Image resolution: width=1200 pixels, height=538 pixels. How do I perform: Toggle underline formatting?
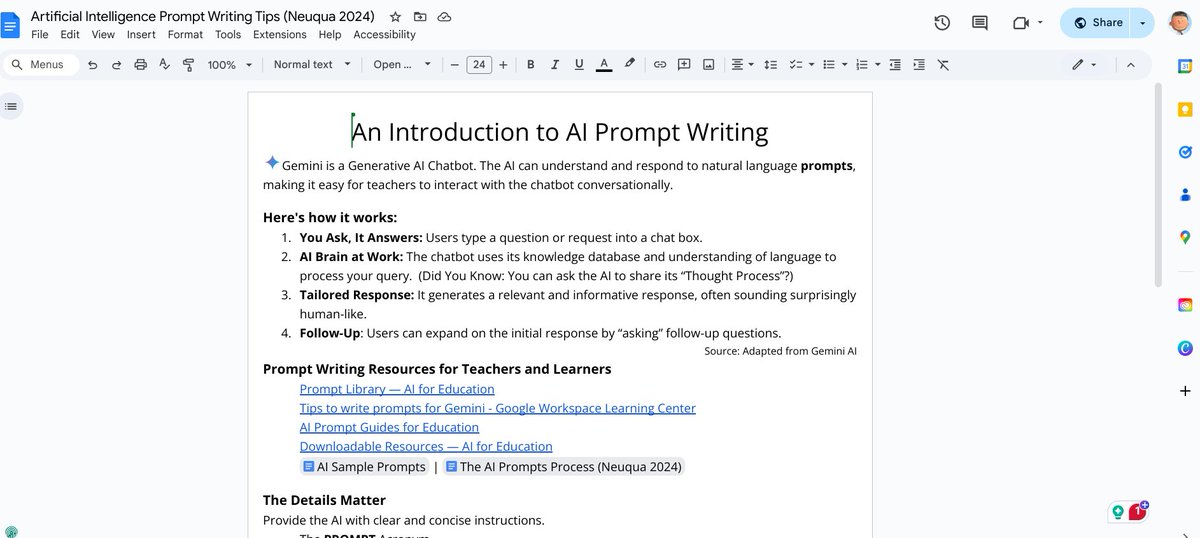(x=579, y=64)
